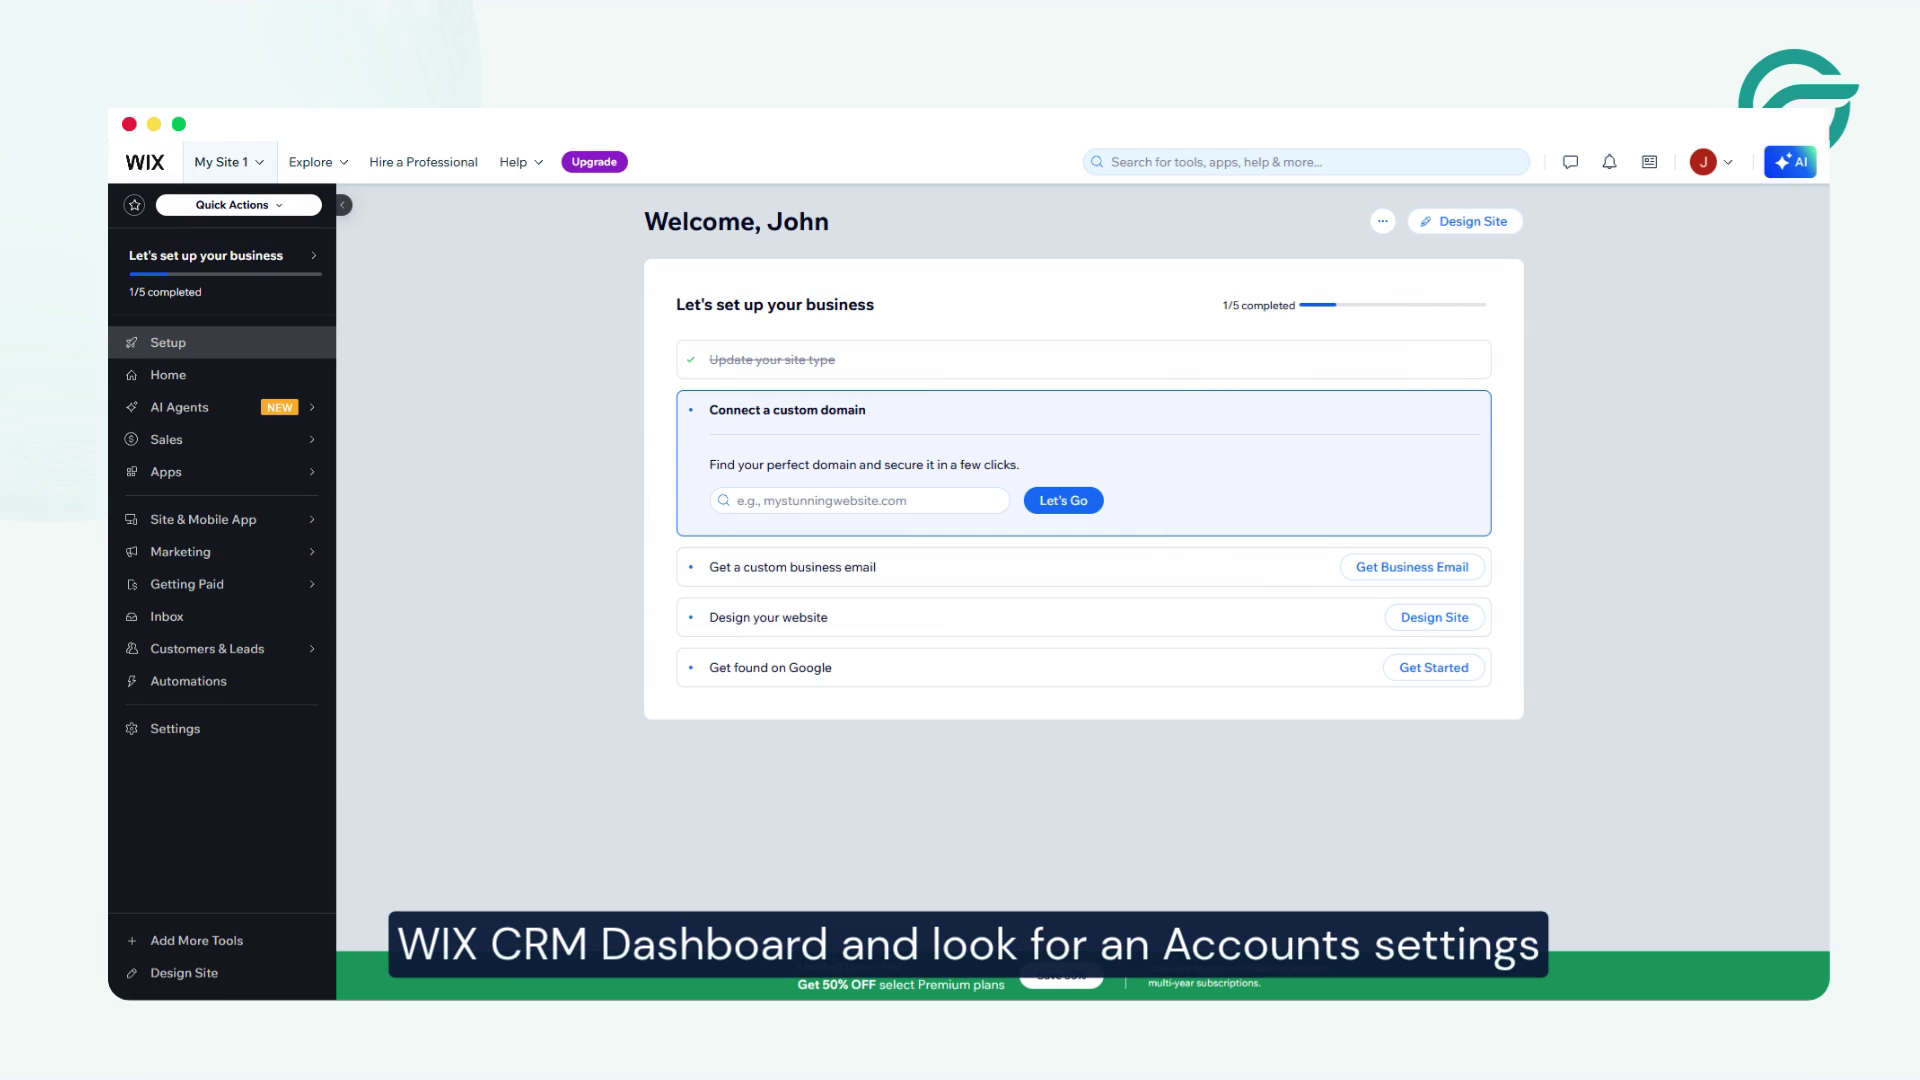The image size is (1920, 1080).
Task: Collapse the sidebar with the arrow handle
Action: (x=343, y=205)
